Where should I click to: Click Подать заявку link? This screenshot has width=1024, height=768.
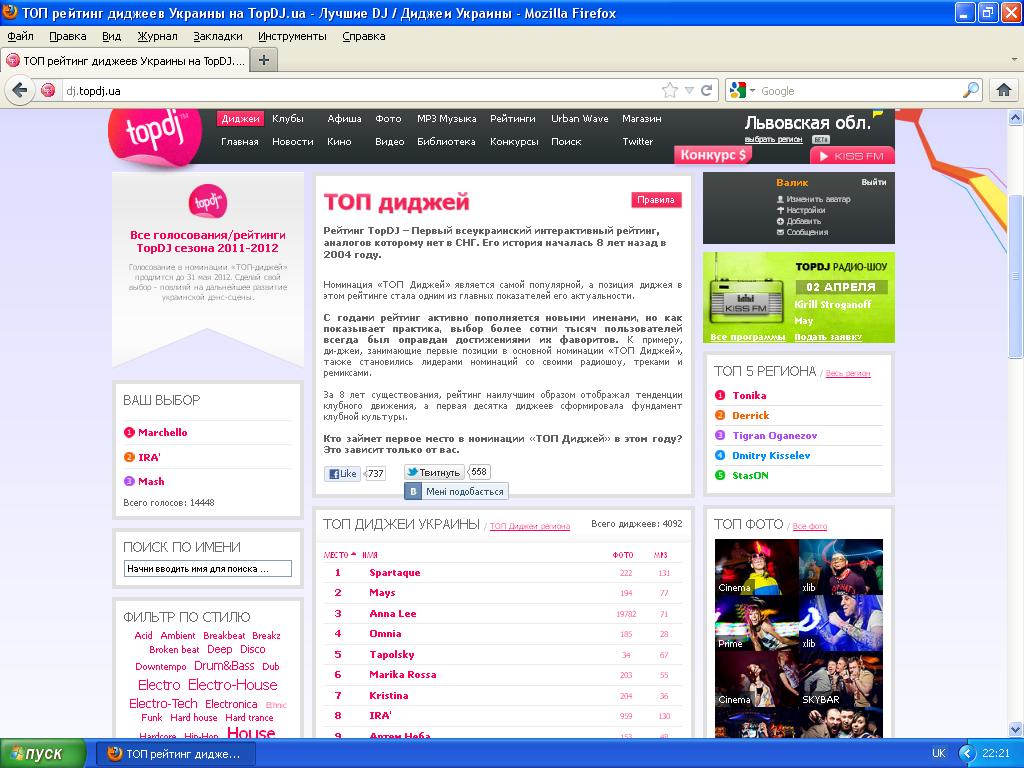pos(827,337)
